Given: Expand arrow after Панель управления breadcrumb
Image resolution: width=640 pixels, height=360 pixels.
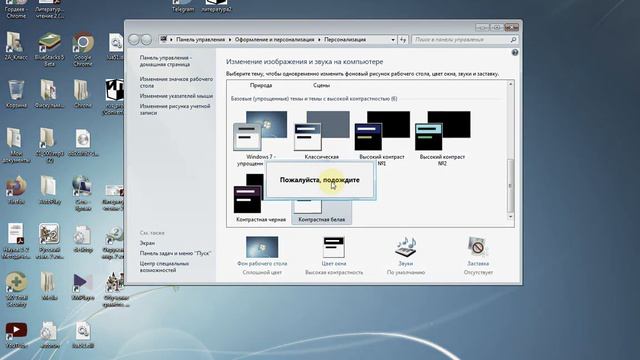Looking at the screenshot, I should [230, 40].
